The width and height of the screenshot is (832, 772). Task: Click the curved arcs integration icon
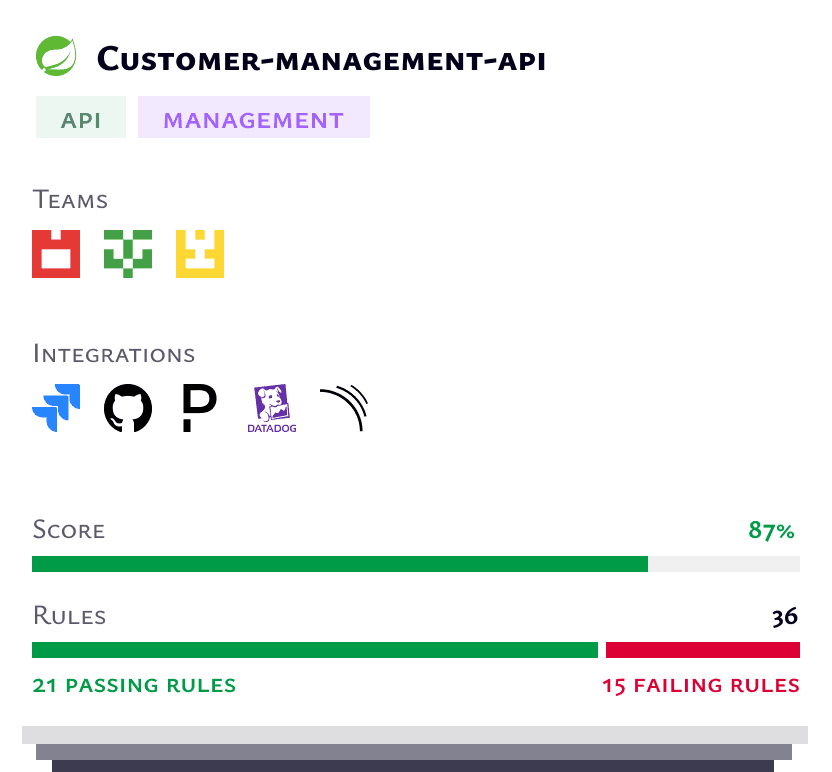tap(345, 409)
